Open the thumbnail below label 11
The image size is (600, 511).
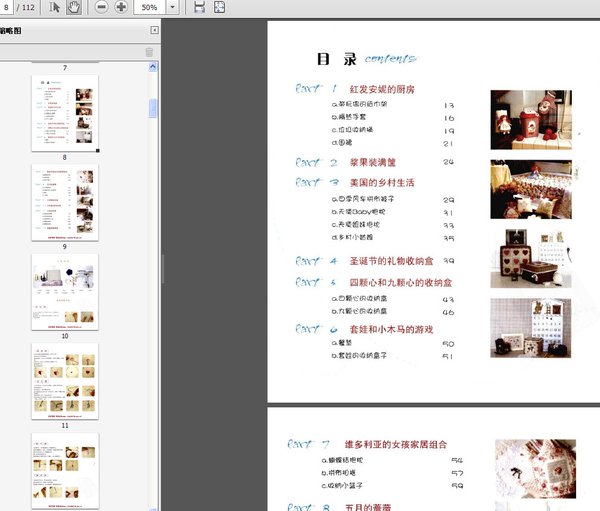tap(65, 470)
